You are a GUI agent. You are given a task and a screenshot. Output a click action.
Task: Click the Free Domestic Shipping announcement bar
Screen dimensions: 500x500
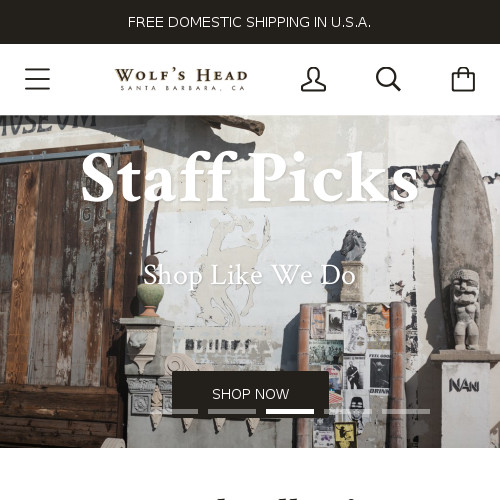click(250, 22)
